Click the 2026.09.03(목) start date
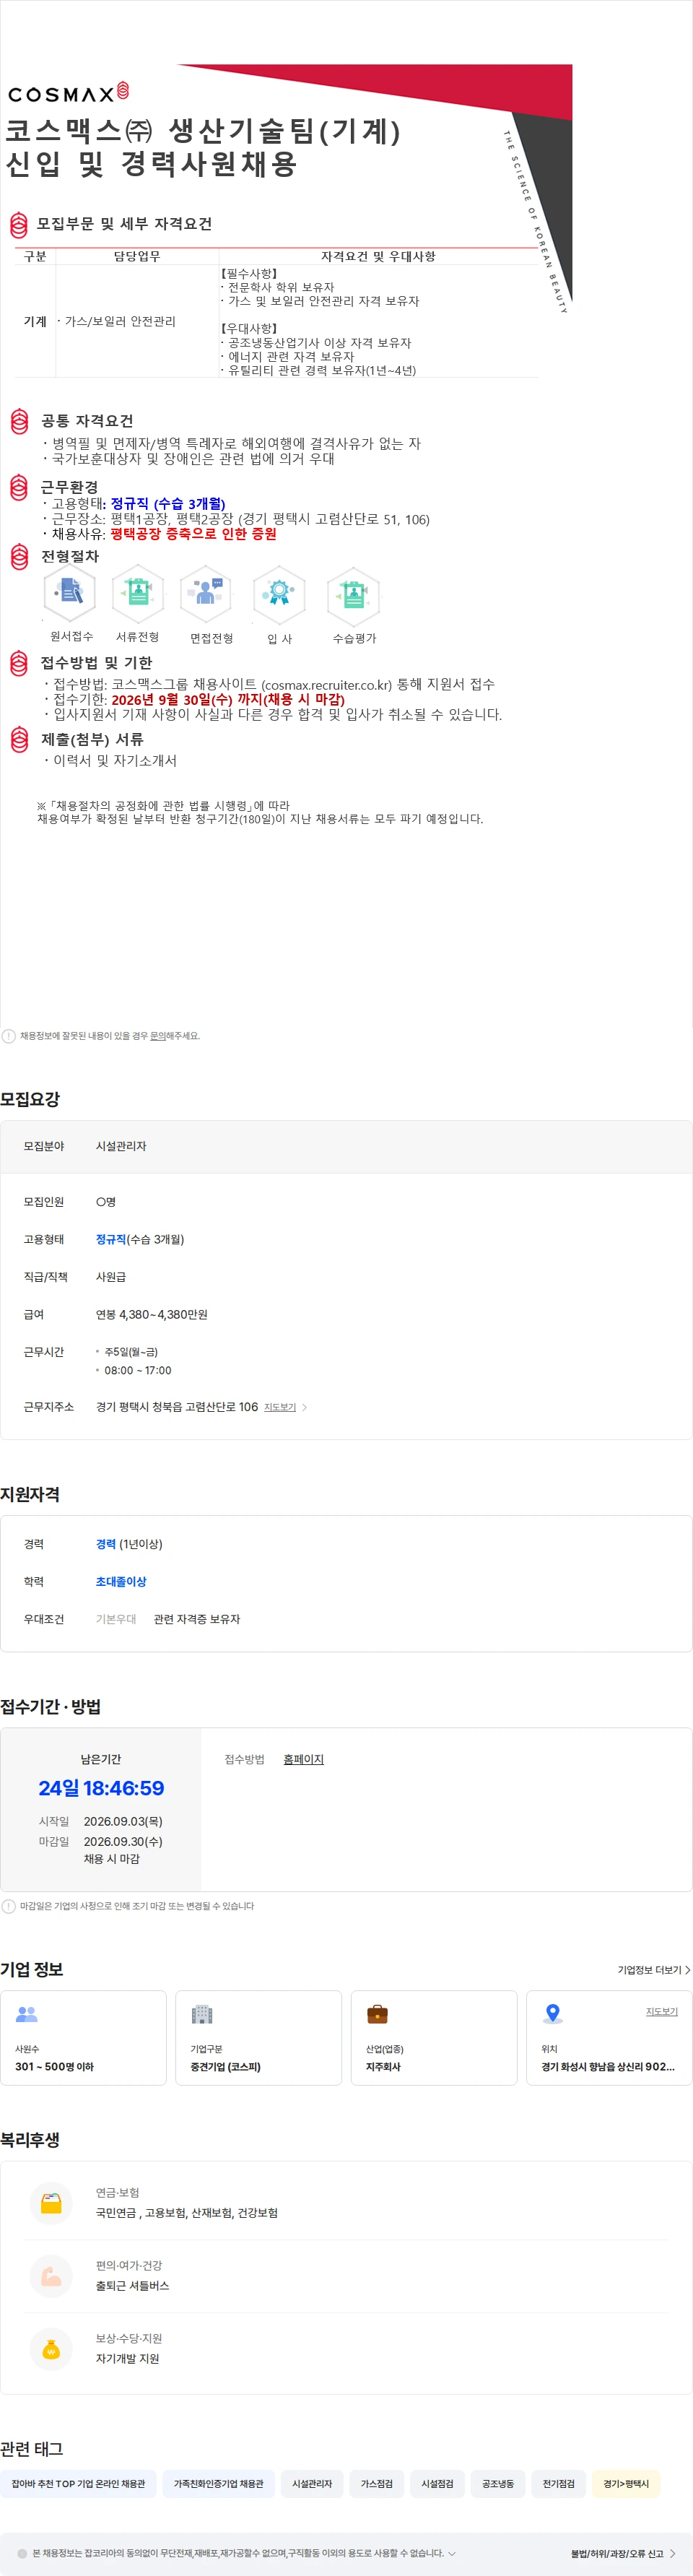 pyautogui.click(x=123, y=1821)
